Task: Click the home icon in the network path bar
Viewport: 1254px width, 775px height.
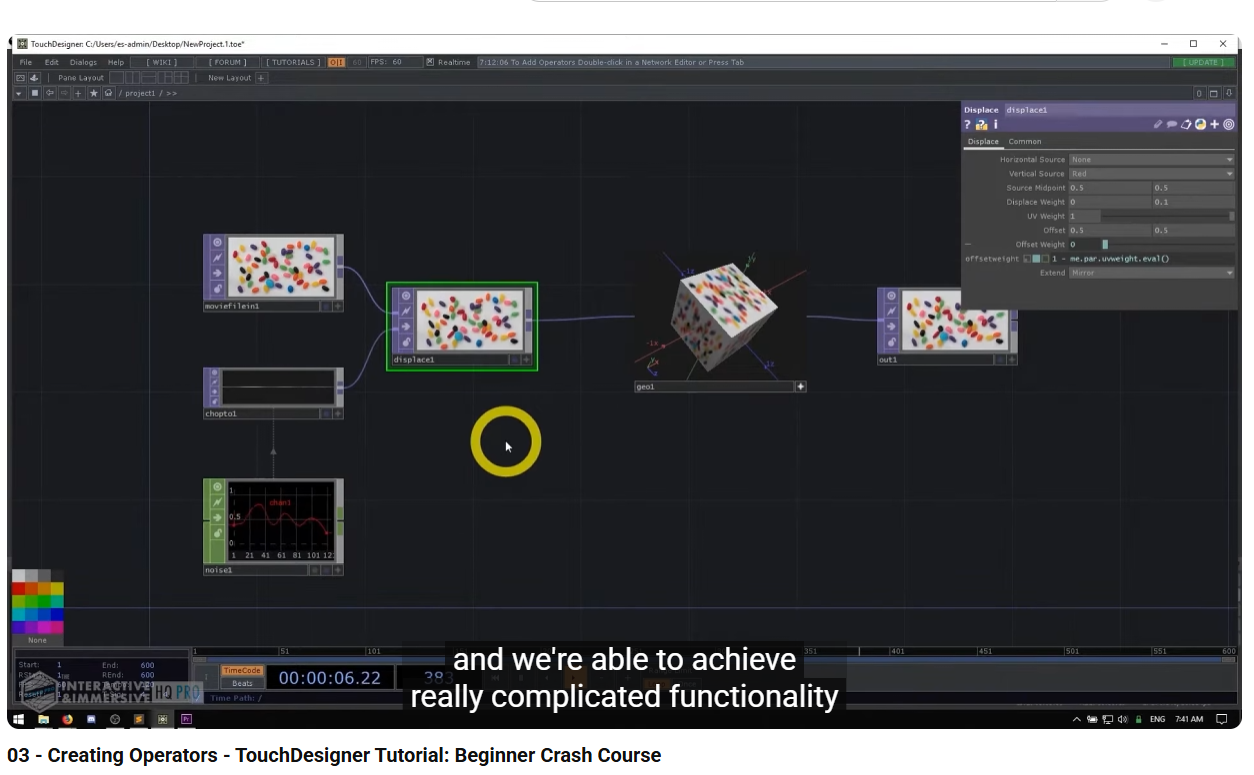Action: pos(109,93)
